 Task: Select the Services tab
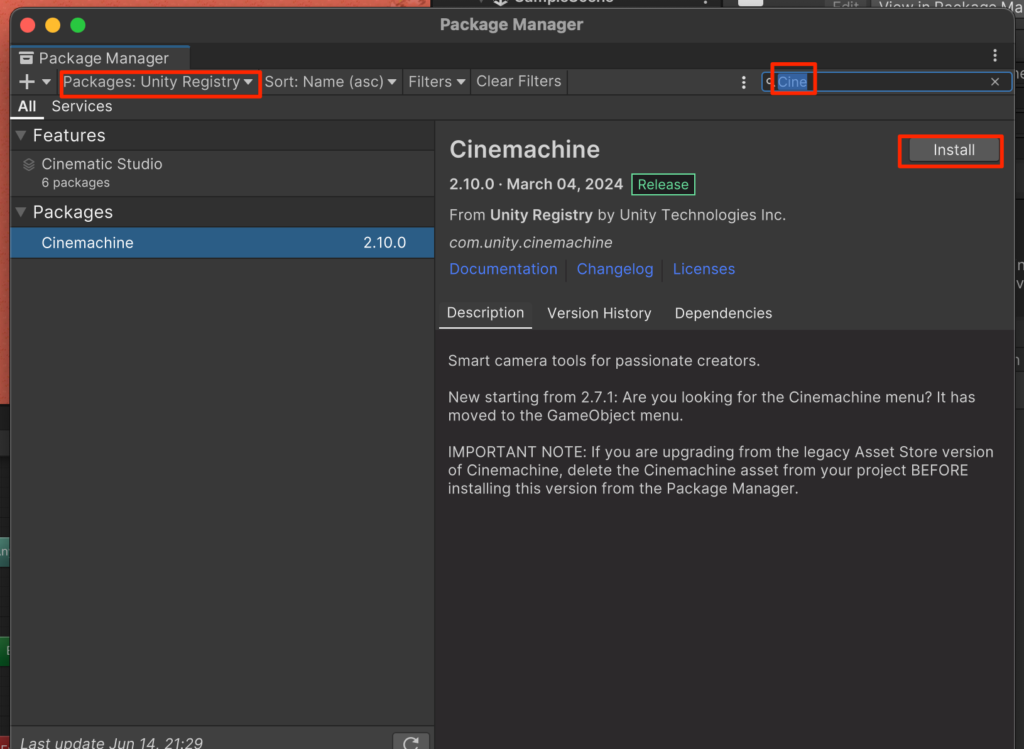(82, 107)
